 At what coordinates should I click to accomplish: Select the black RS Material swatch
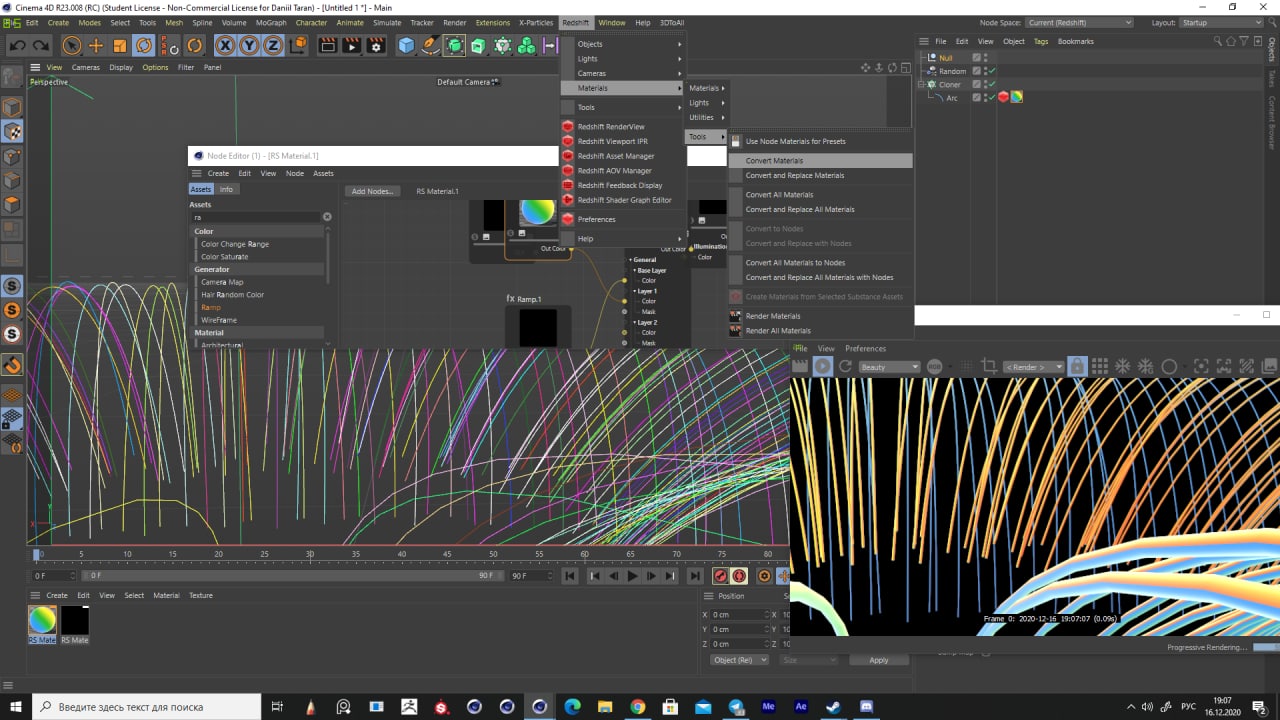[x=75, y=620]
